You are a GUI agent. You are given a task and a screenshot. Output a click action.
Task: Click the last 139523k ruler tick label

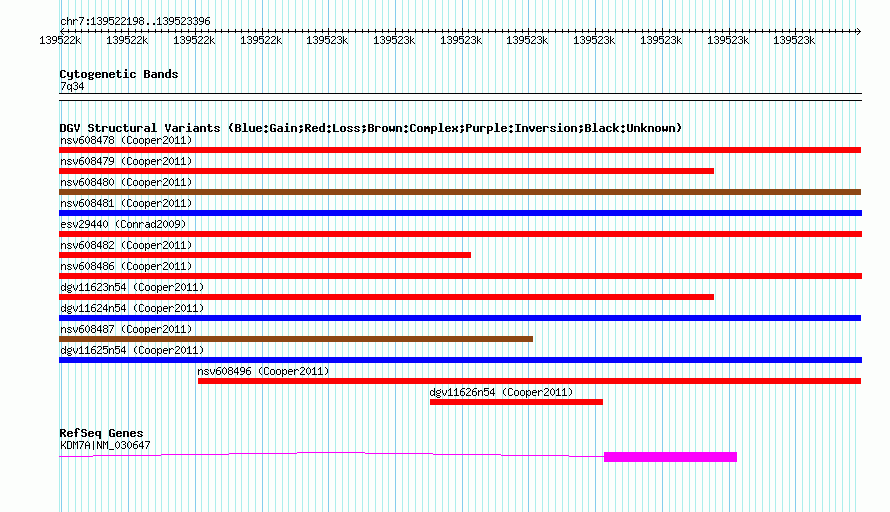tap(794, 40)
